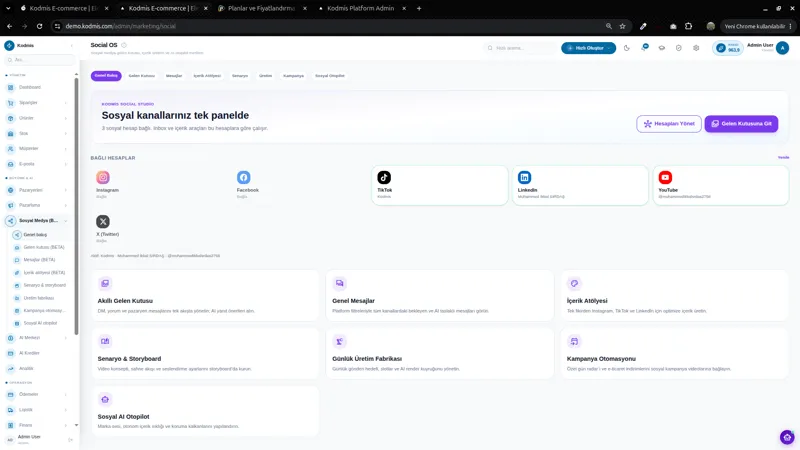
Task: Open settings gear in top bar
Action: point(696,48)
